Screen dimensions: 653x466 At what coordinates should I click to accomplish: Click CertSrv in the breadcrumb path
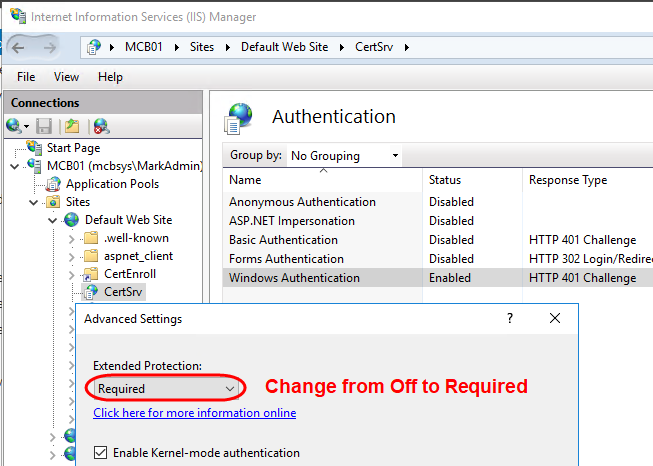click(x=374, y=47)
